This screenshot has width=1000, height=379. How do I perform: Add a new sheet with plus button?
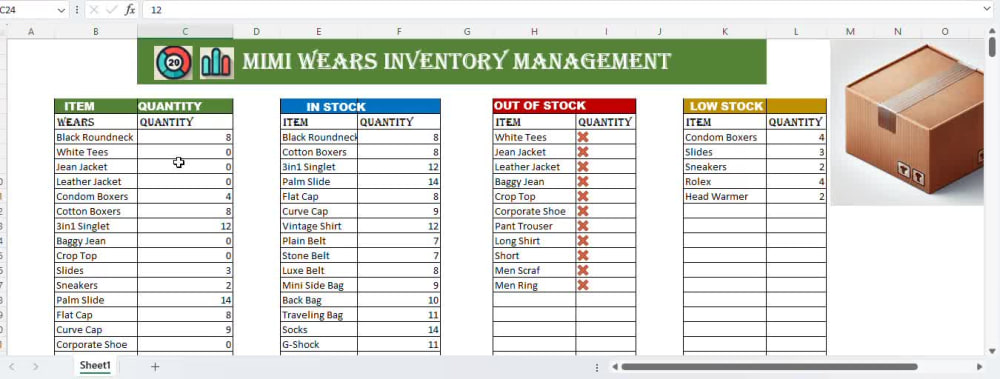tap(155, 366)
